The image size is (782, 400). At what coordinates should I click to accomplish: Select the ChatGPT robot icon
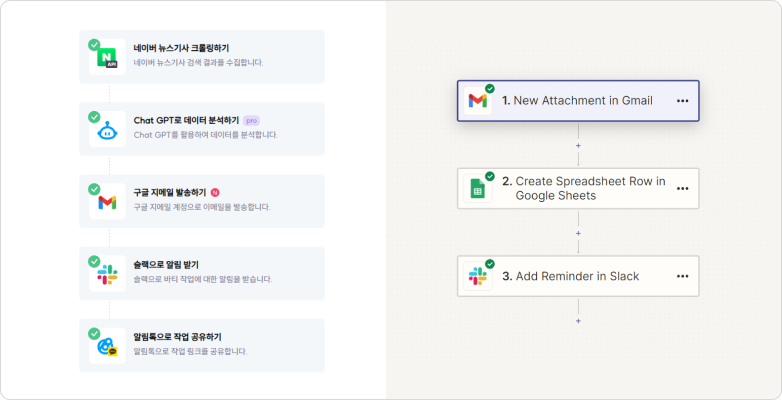[107, 130]
